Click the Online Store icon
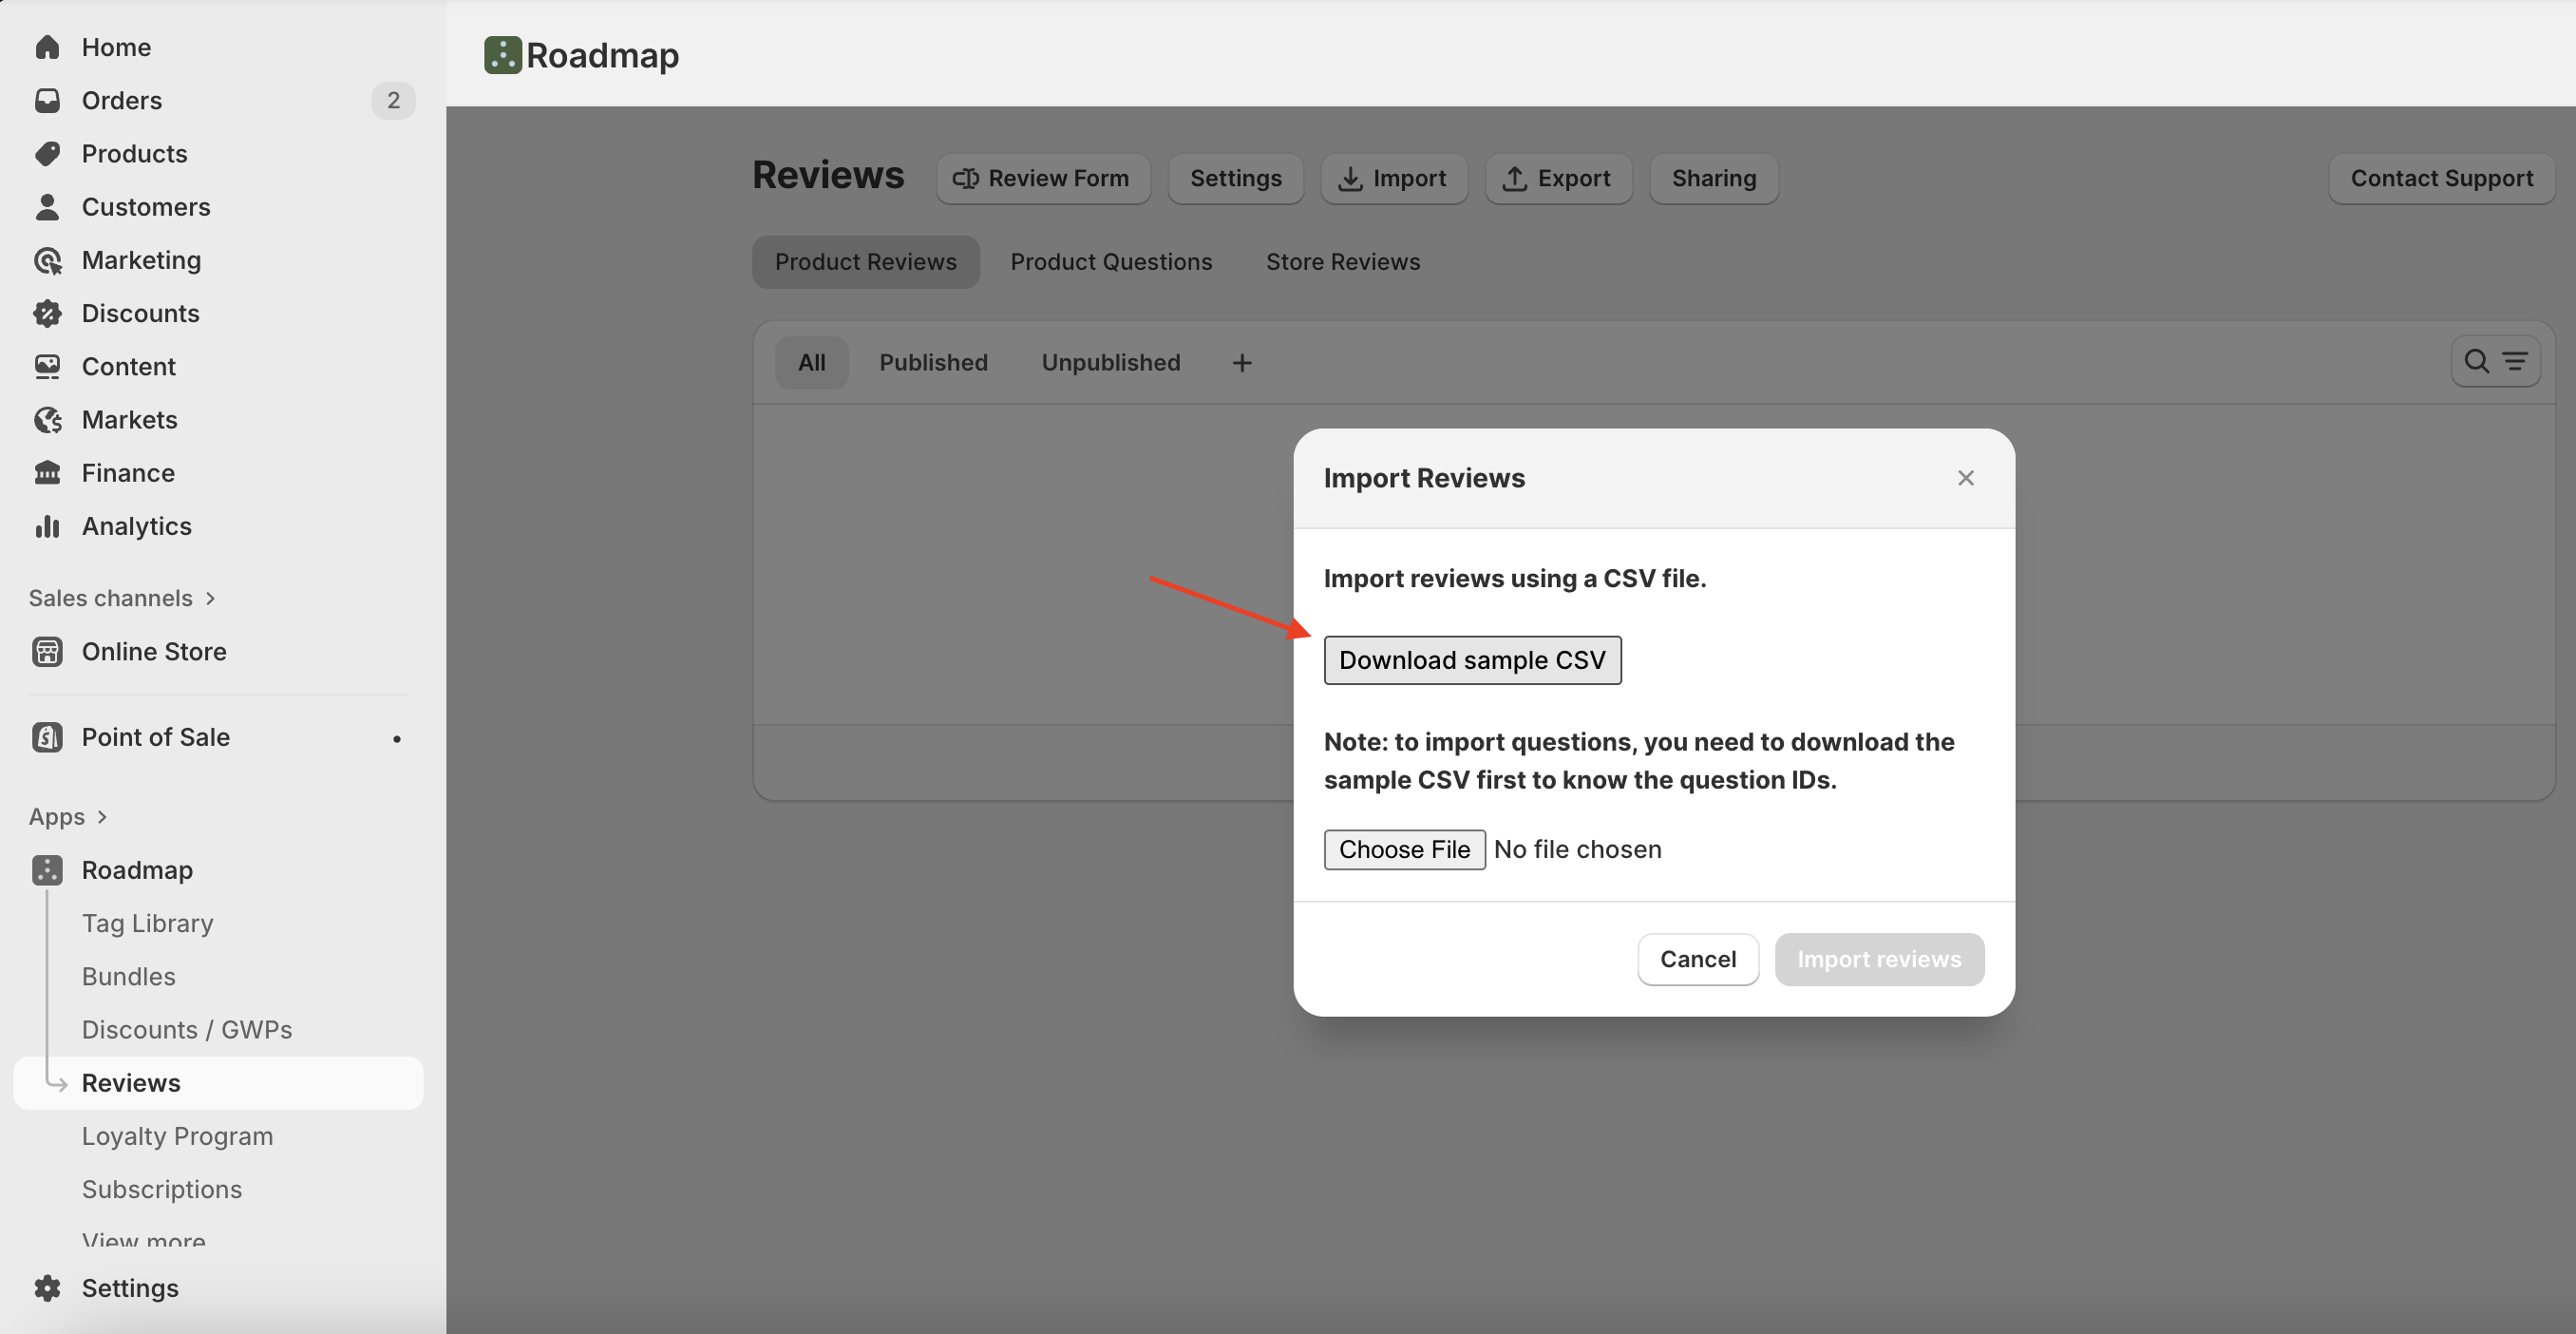Viewport: 2576px width, 1334px height. (47, 651)
